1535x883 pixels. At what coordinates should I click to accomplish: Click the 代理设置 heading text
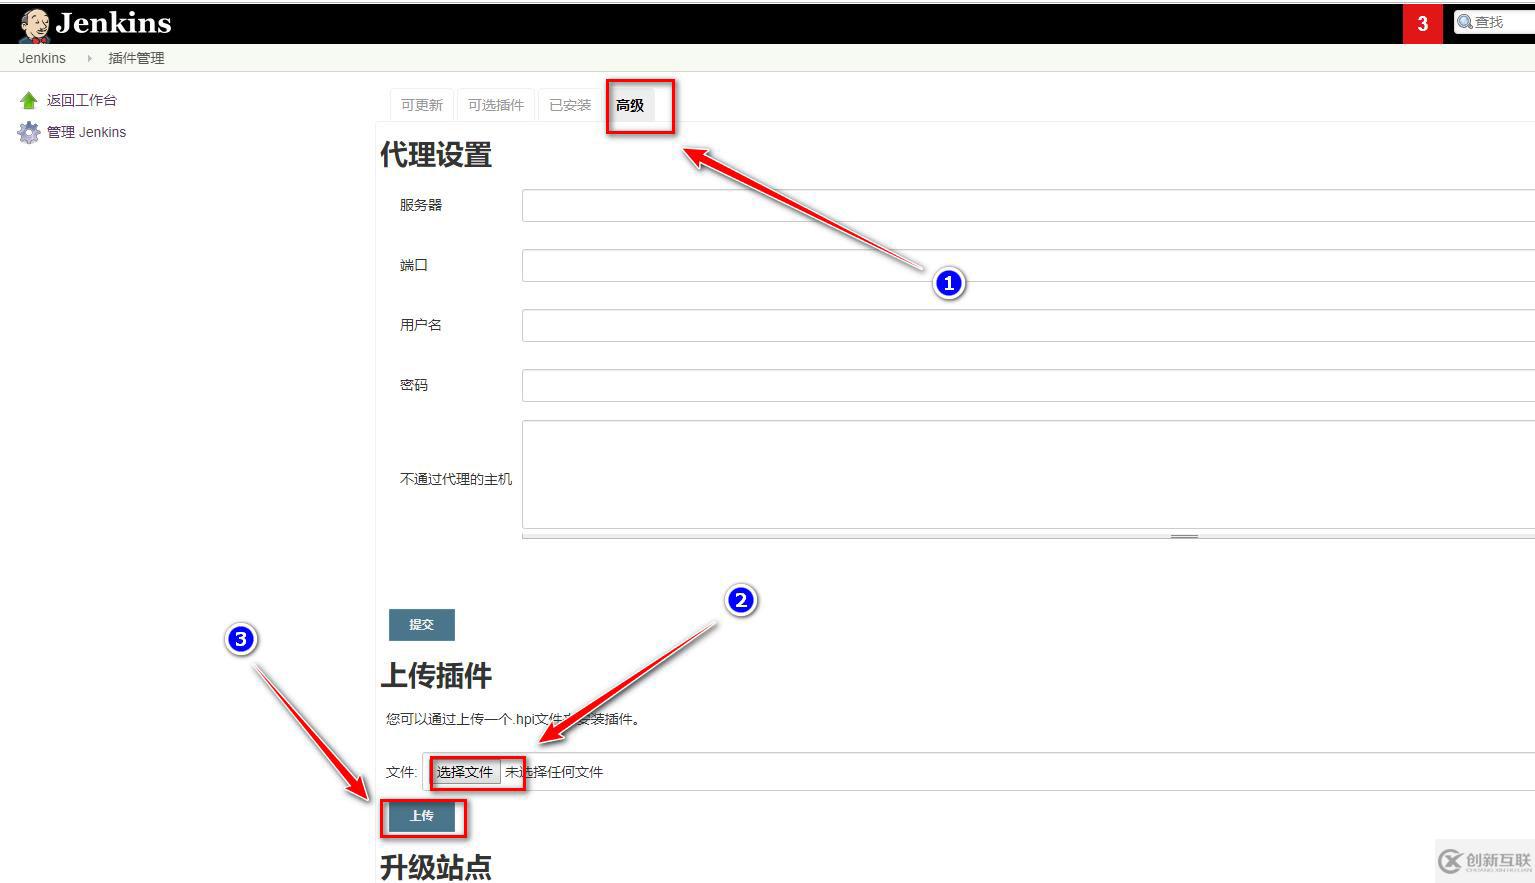pos(436,155)
